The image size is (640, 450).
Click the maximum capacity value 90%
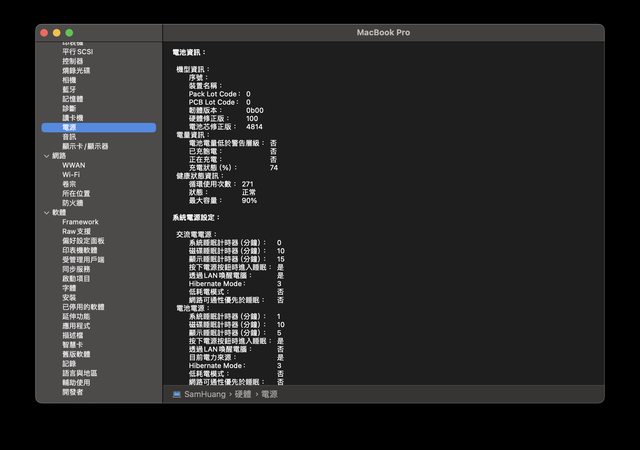(249, 200)
